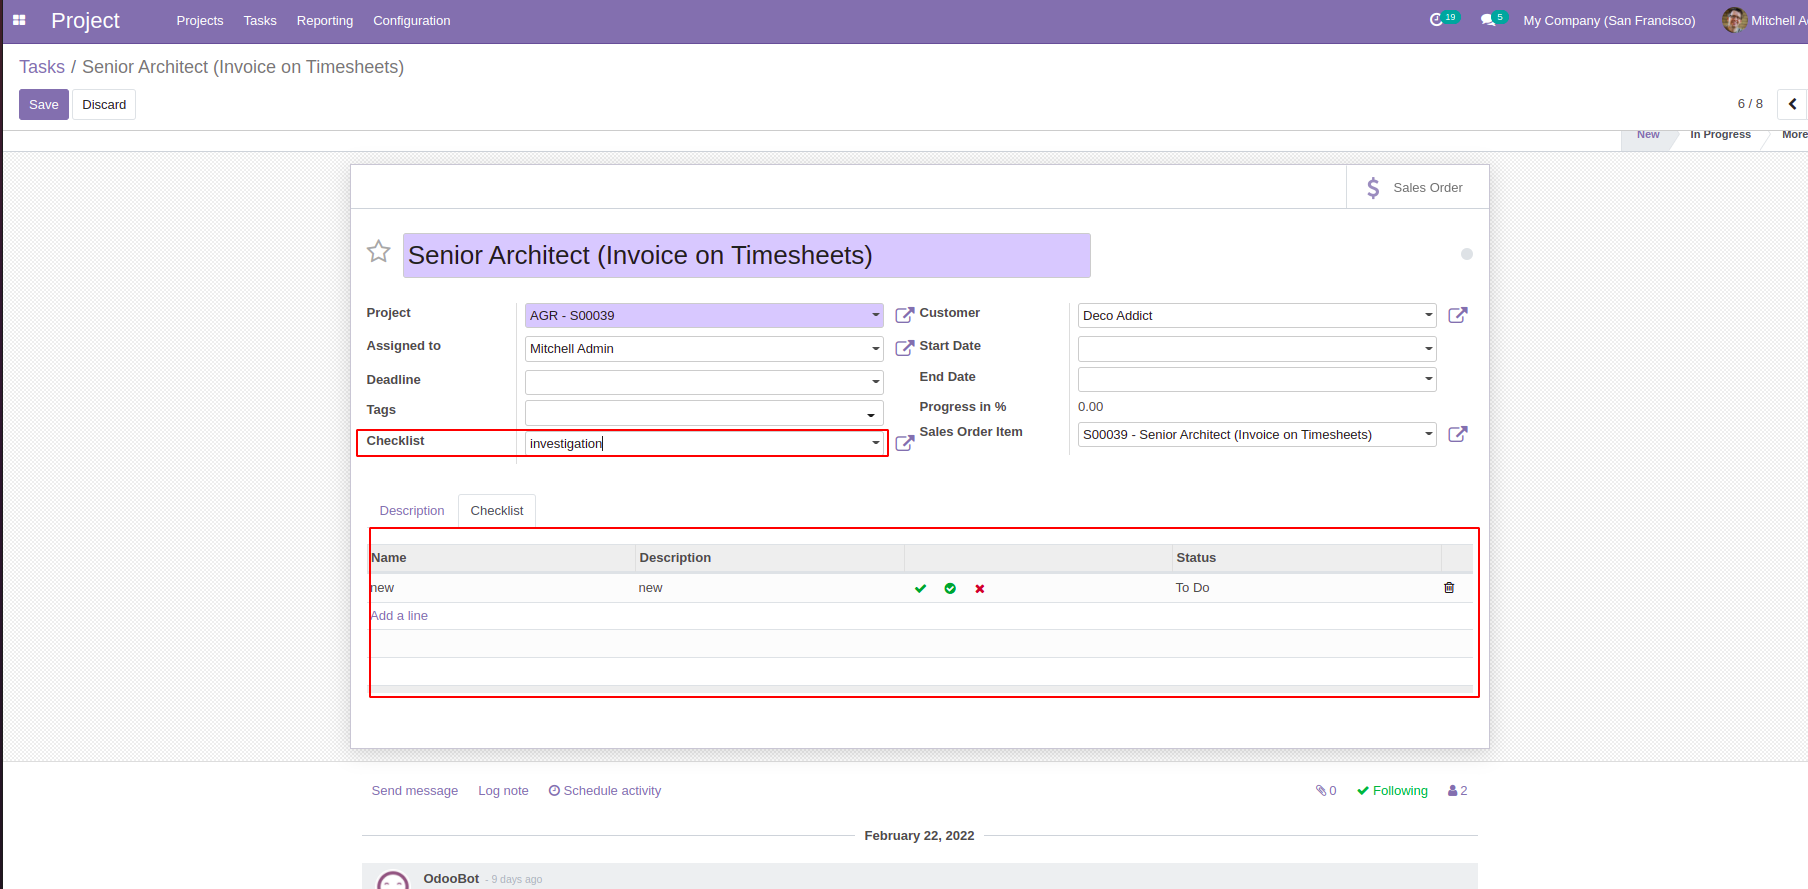Open the apps grid menu icon
This screenshot has height=889, width=1808.
(19, 20)
